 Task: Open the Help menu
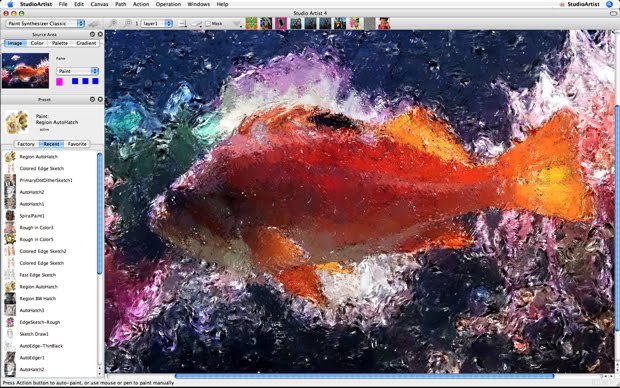[222, 4]
